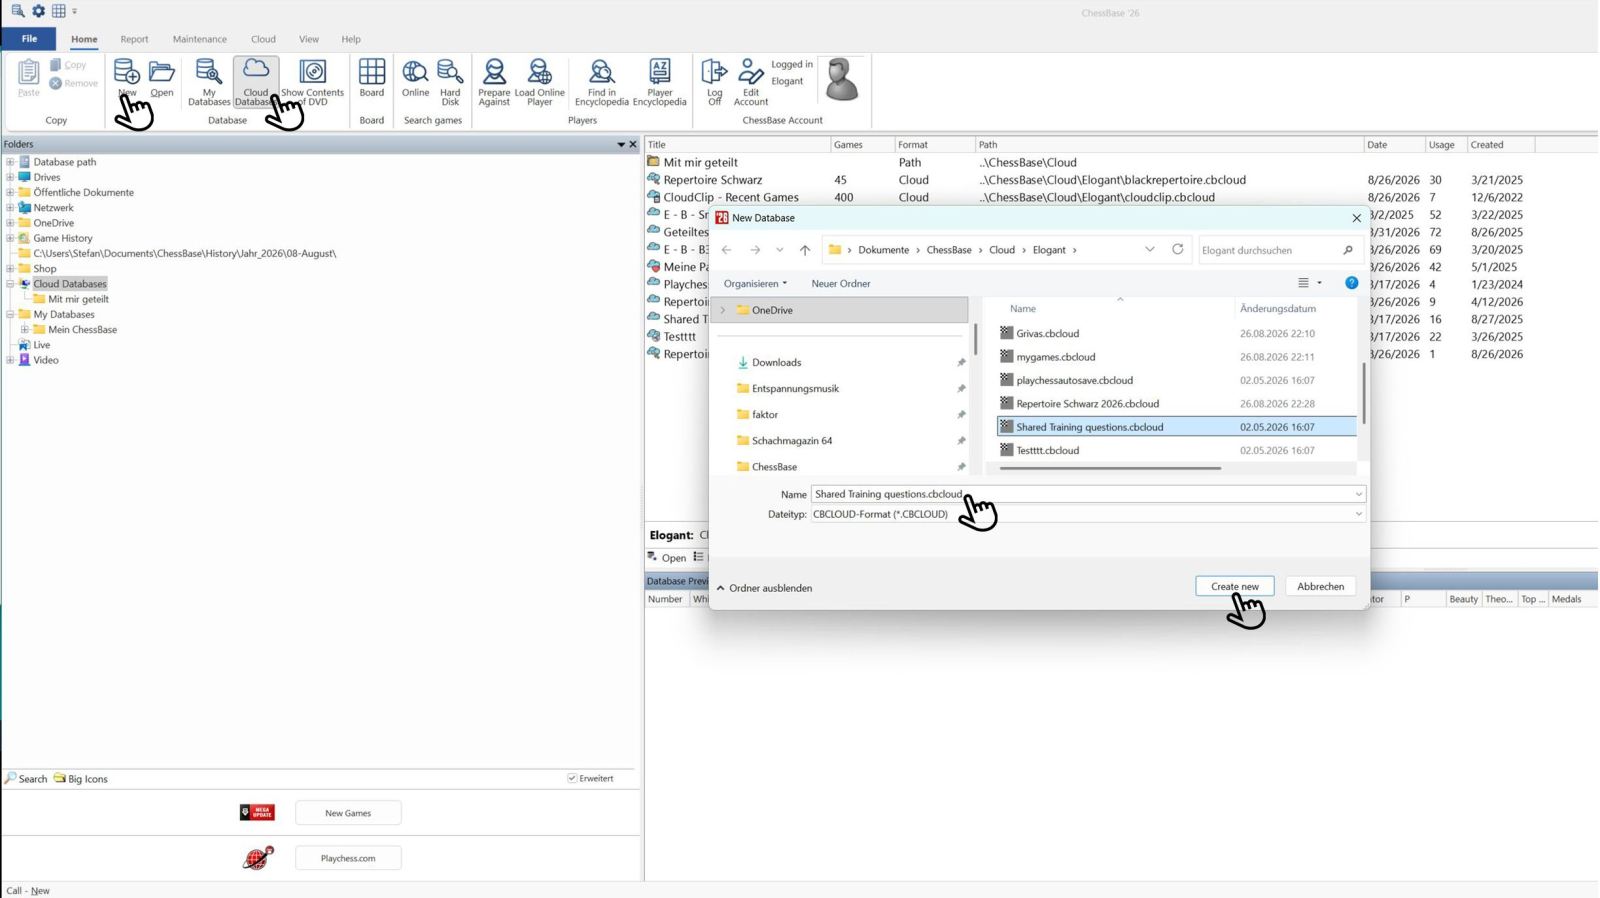Viewport: 1600px width, 898px height.
Task: Open the Organisieren dropdown
Action: (755, 283)
